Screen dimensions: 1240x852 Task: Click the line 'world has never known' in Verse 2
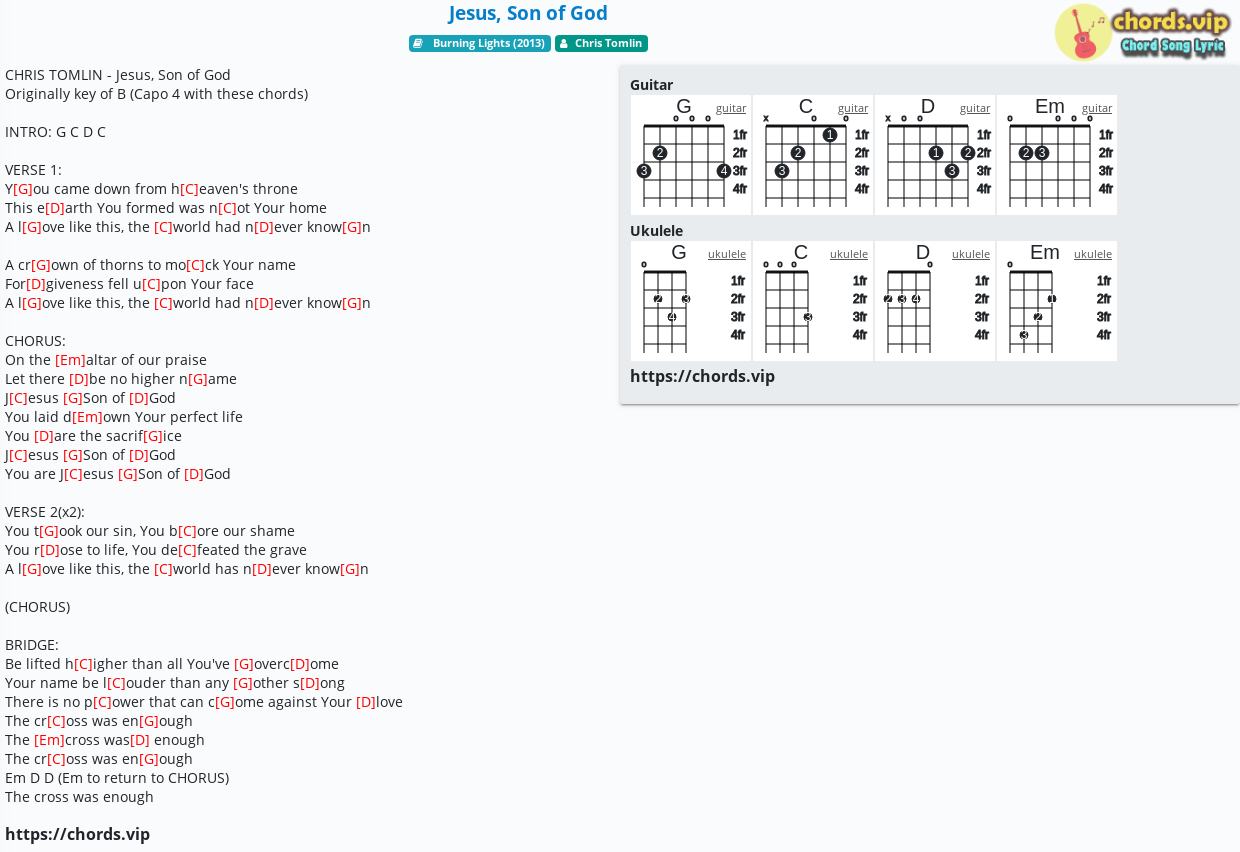point(187,569)
